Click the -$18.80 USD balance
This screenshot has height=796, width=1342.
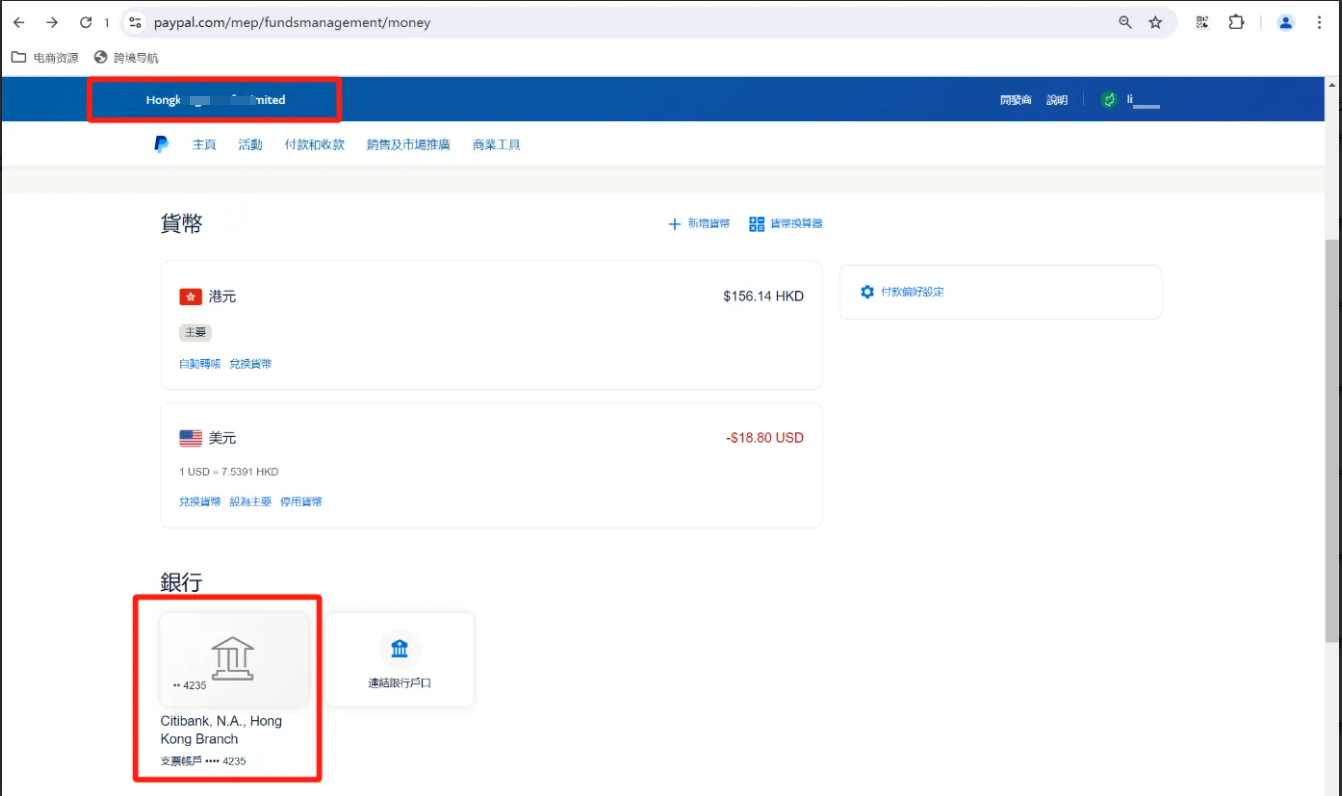(765, 438)
